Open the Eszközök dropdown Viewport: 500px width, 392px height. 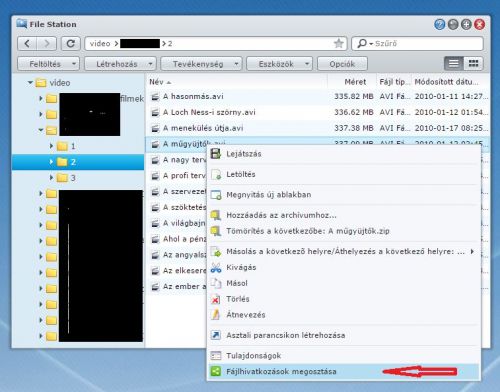[x=279, y=64]
